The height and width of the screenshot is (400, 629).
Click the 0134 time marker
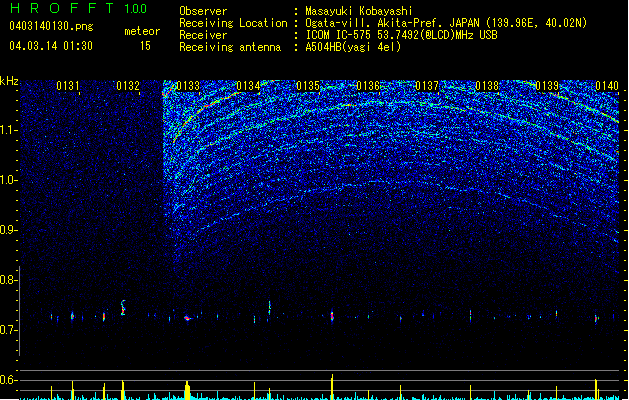[x=248, y=86]
